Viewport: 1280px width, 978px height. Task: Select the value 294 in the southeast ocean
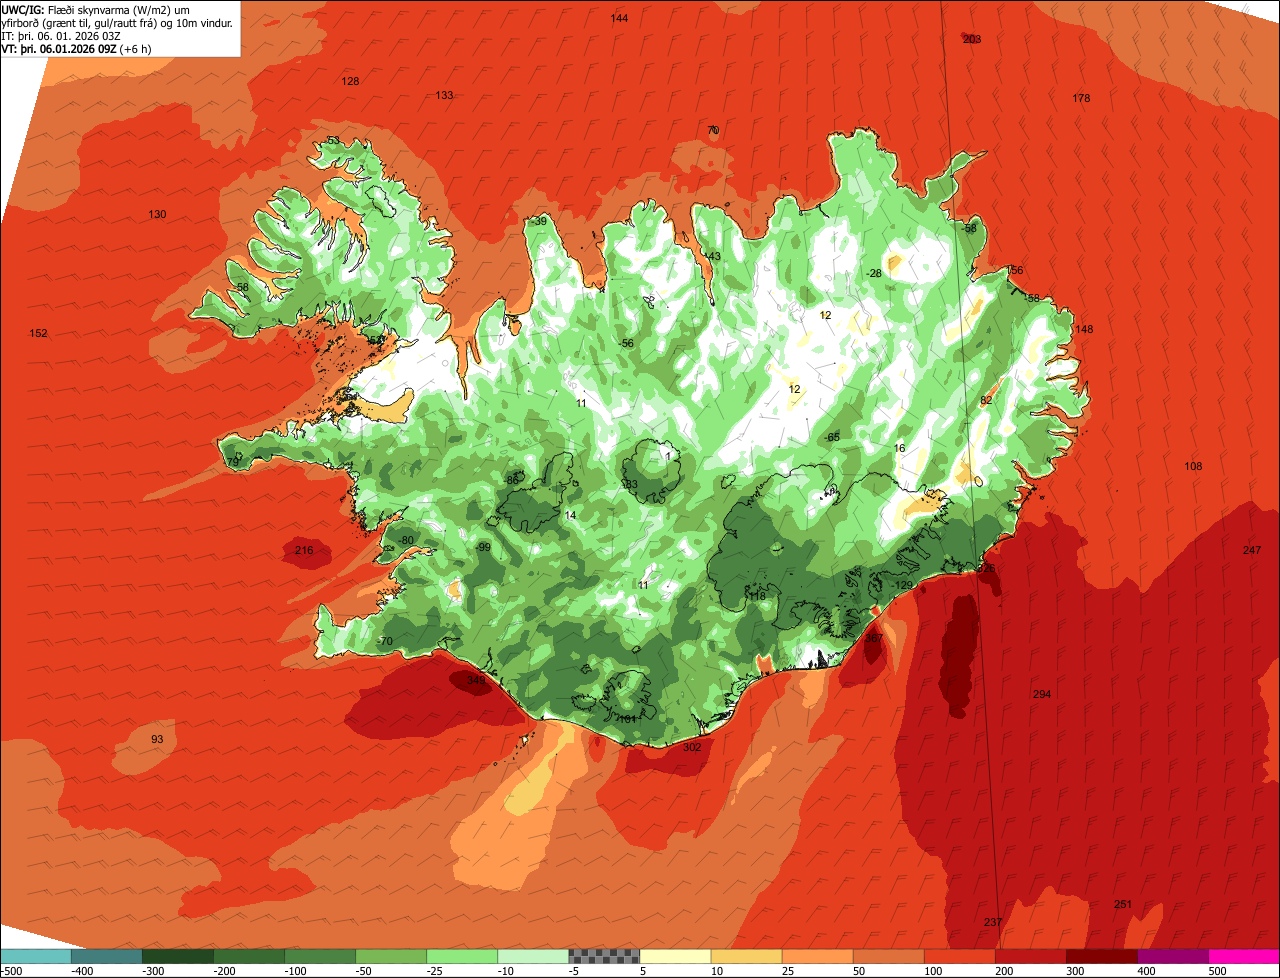coord(1042,694)
